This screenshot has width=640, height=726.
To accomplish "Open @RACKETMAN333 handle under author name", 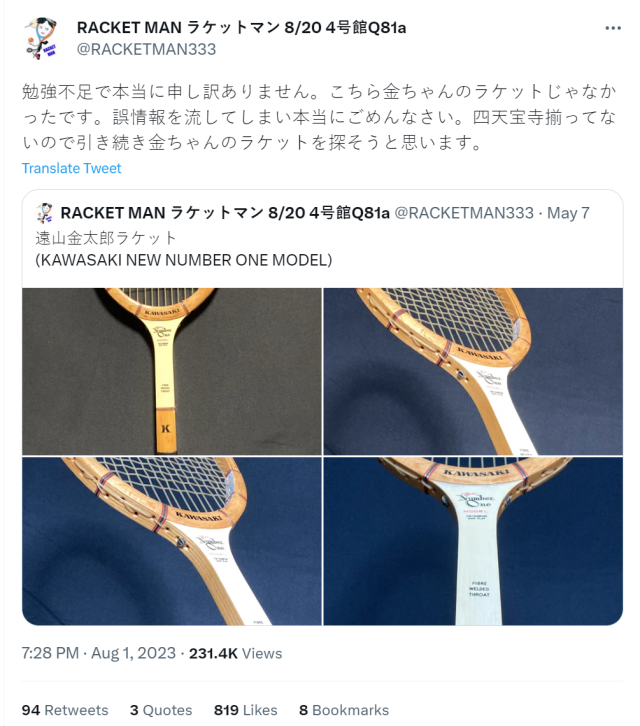I will (146, 49).
